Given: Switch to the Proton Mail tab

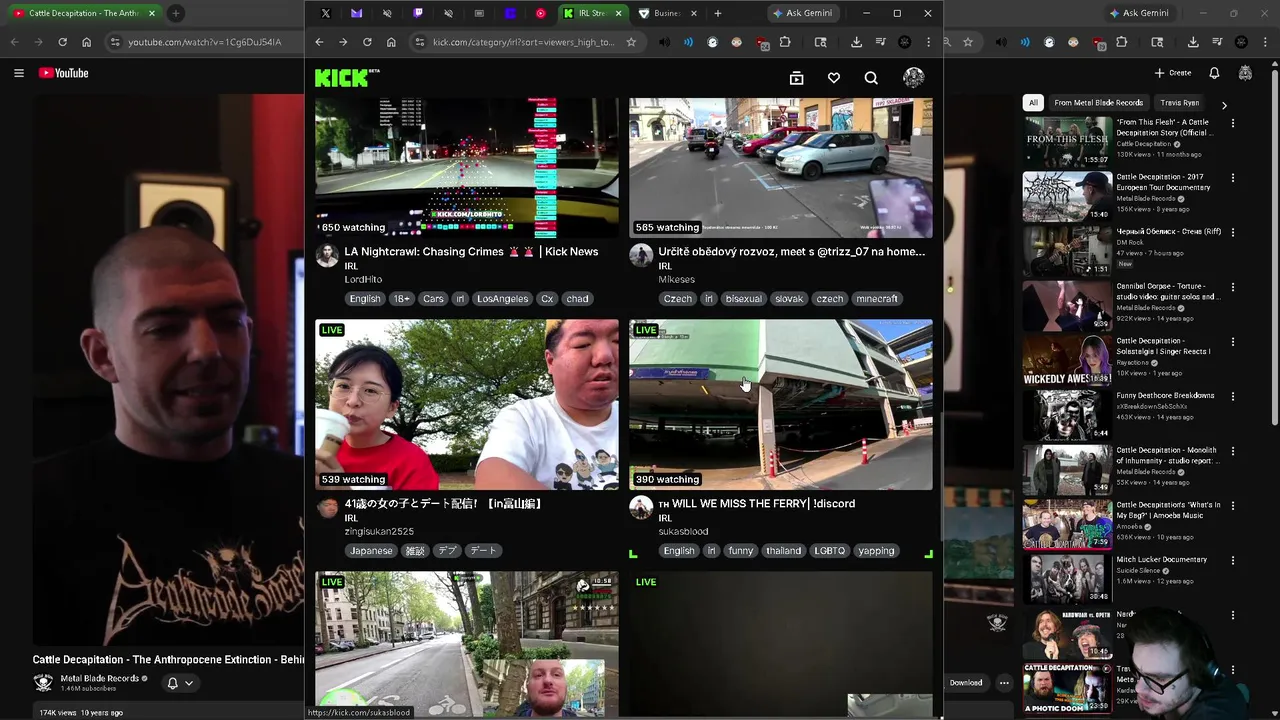Looking at the screenshot, I should [x=356, y=13].
